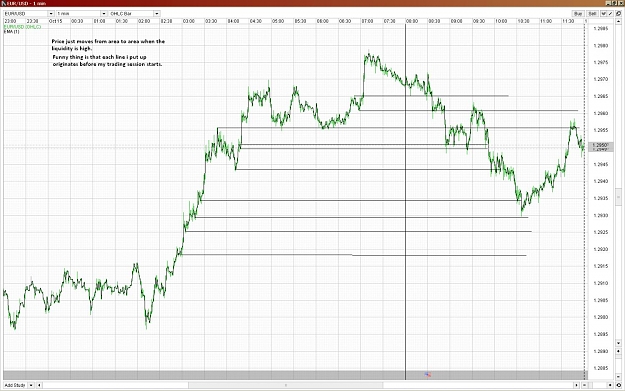The height and width of the screenshot is (391, 625).
Task: Close the EUR/USD chart window
Action: click(x=621, y=3)
